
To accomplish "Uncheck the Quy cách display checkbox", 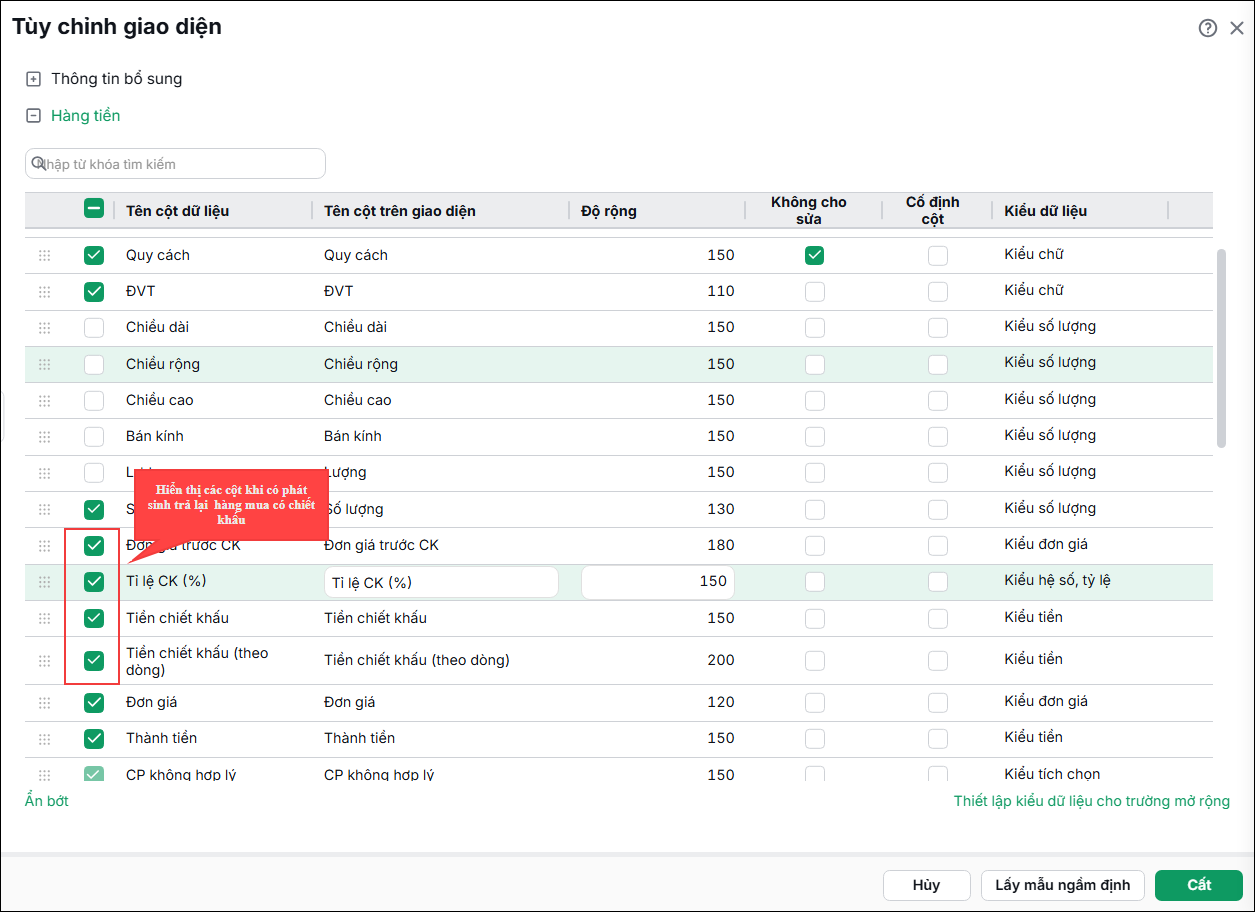I will tap(94, 255).
